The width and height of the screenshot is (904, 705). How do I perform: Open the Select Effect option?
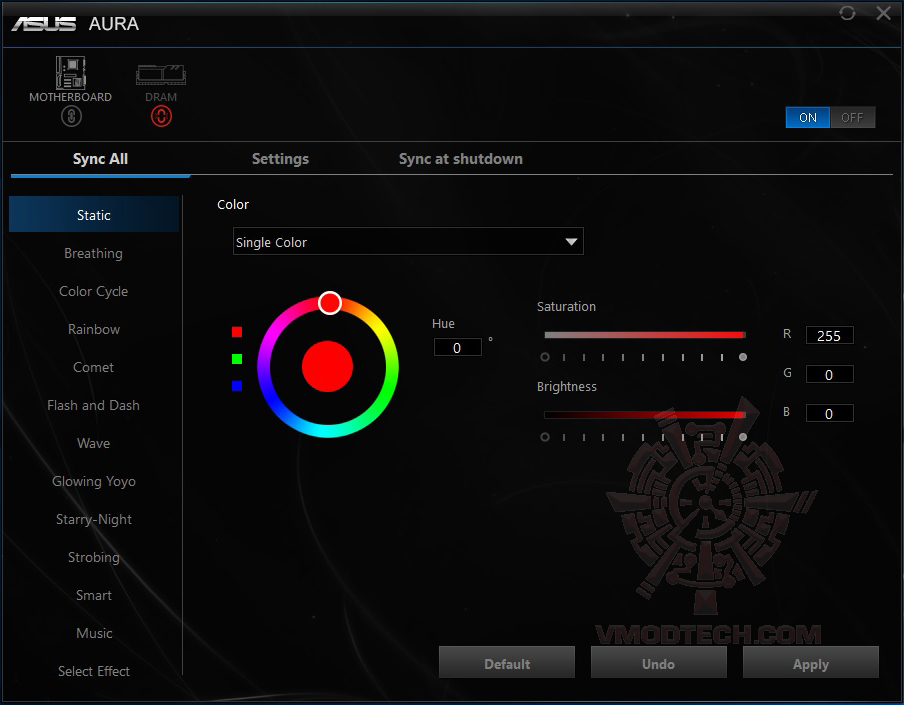pos(94,672)
